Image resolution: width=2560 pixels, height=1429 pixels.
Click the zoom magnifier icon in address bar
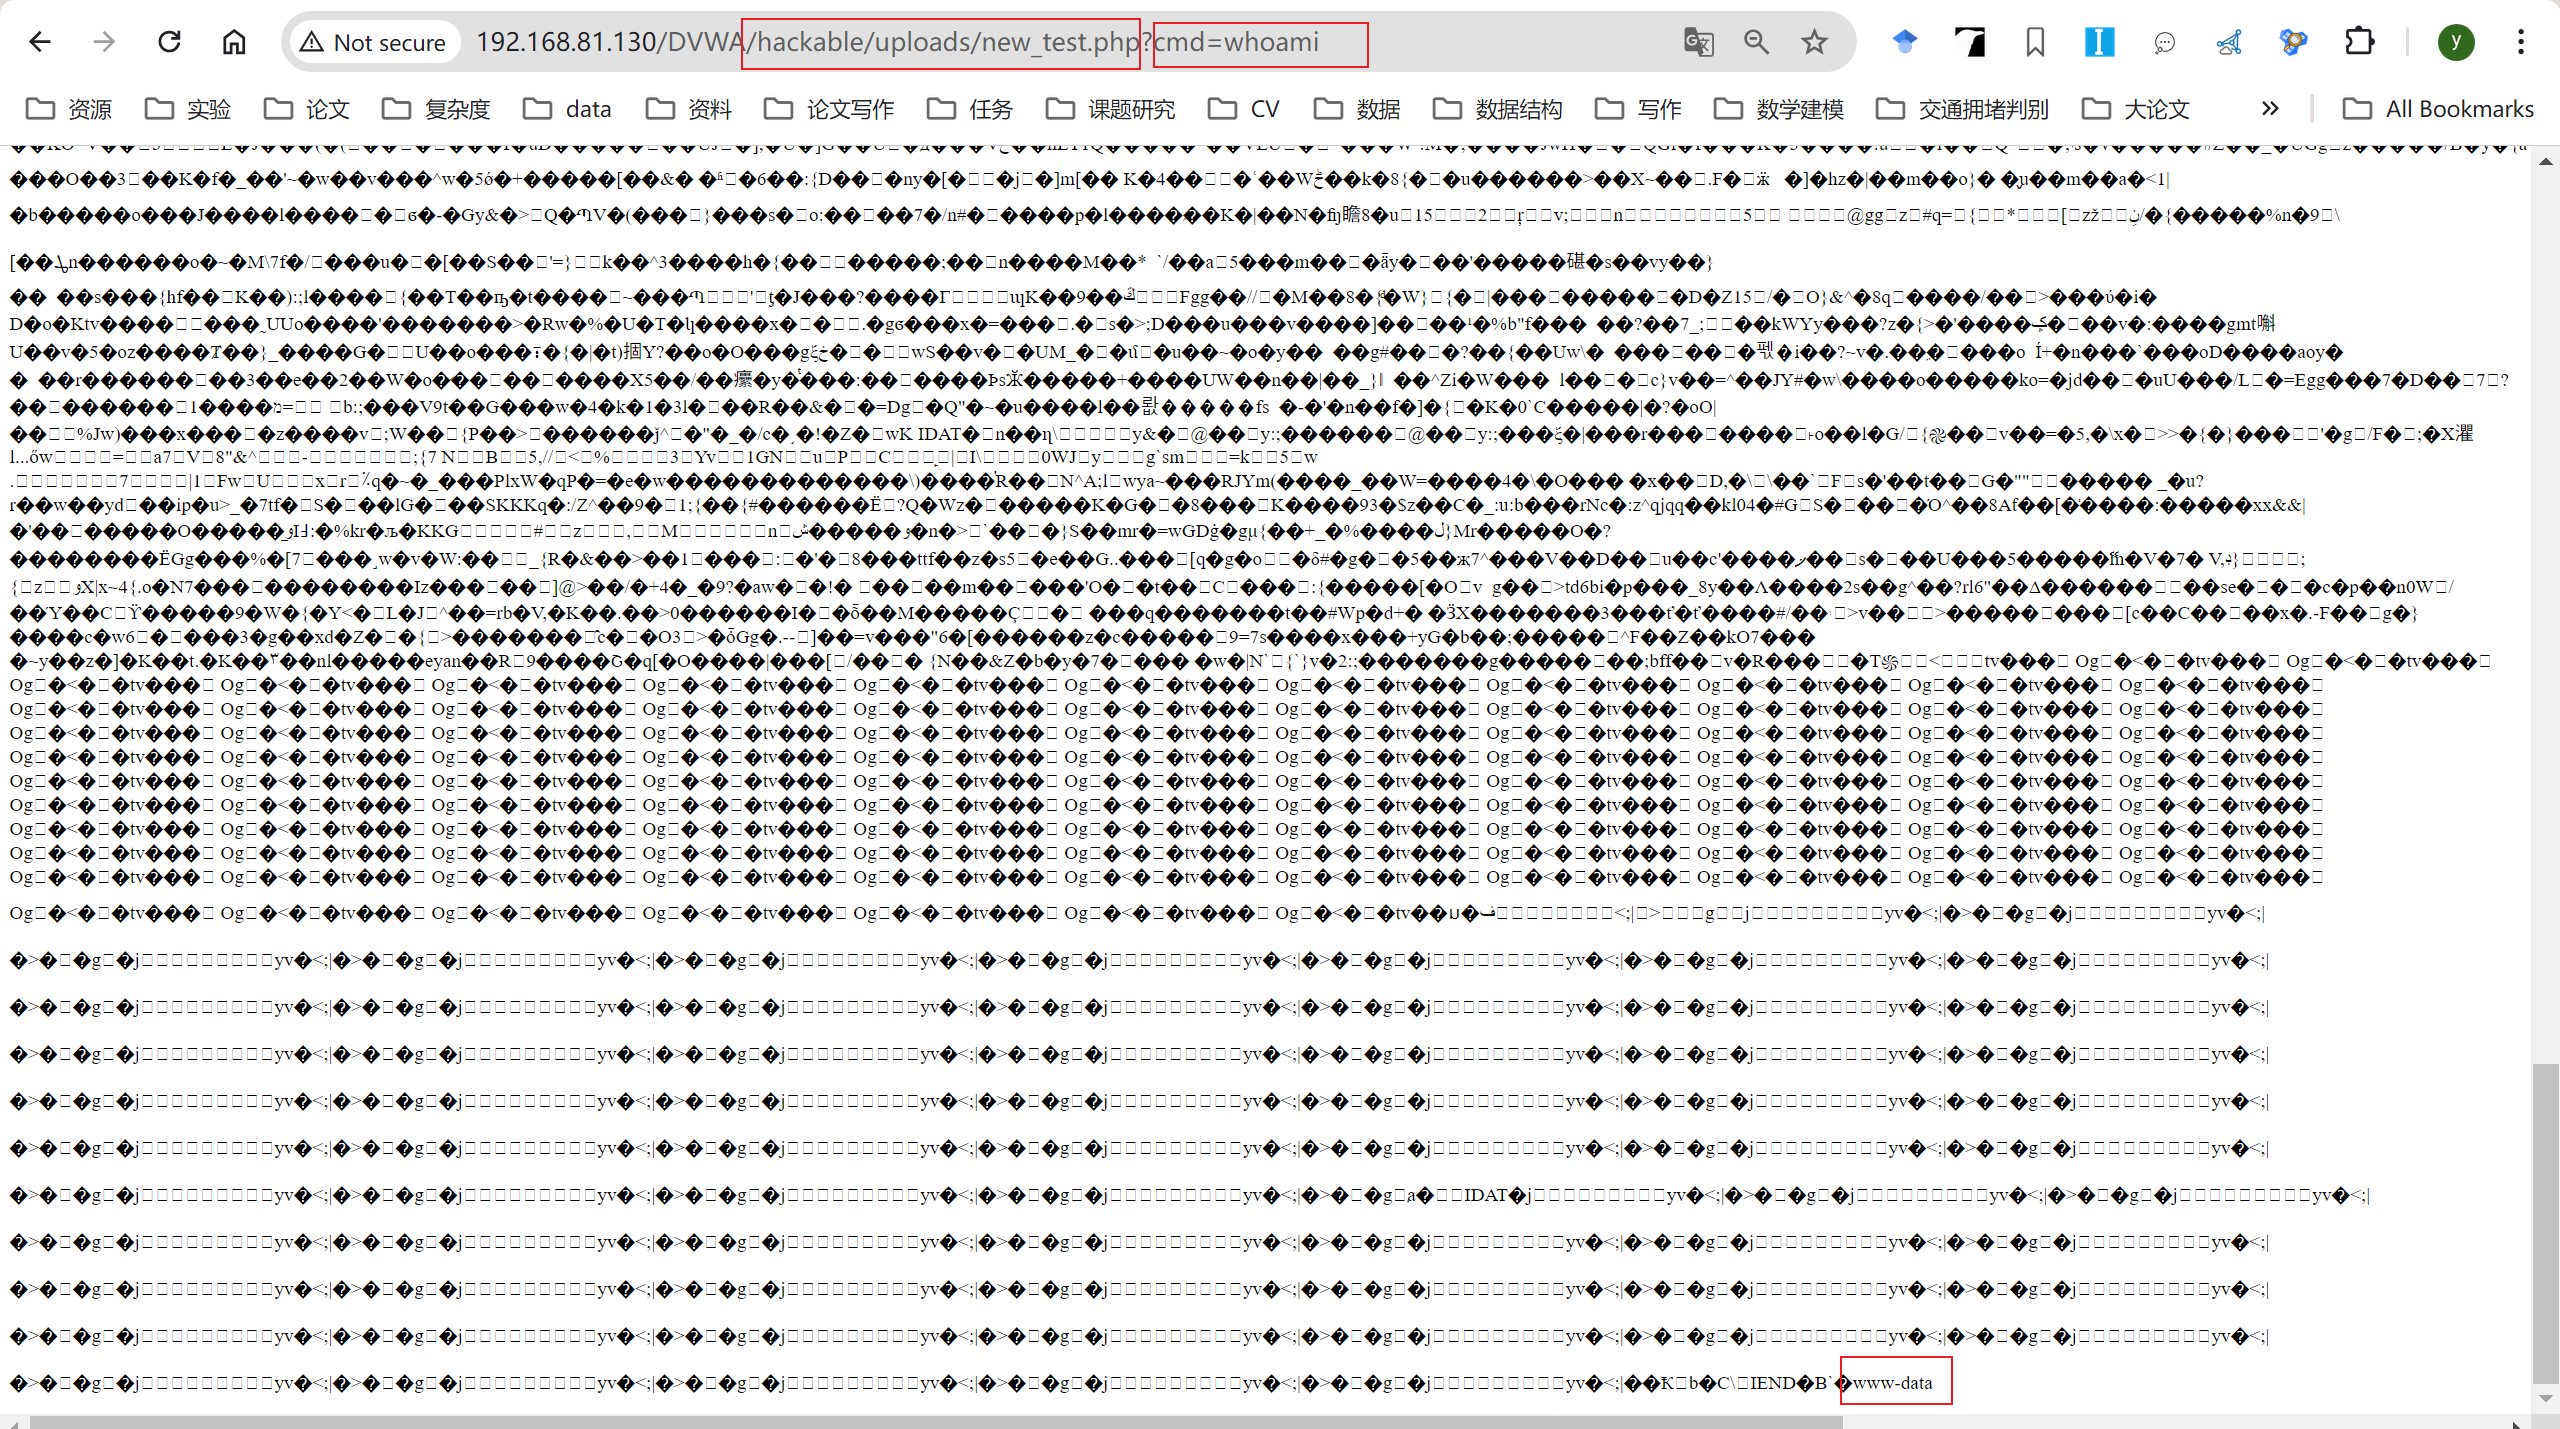click(x=1756, y=42)
